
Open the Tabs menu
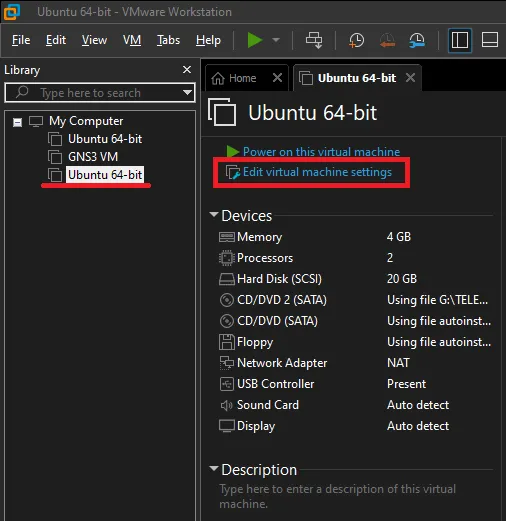(168, 40)
